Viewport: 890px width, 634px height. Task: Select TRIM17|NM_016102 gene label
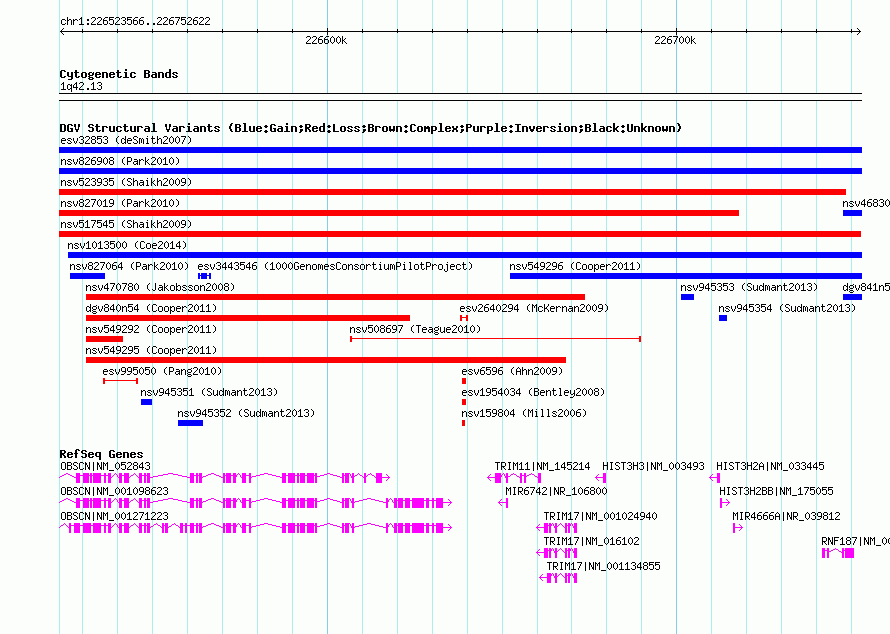[x=591, y=541]
